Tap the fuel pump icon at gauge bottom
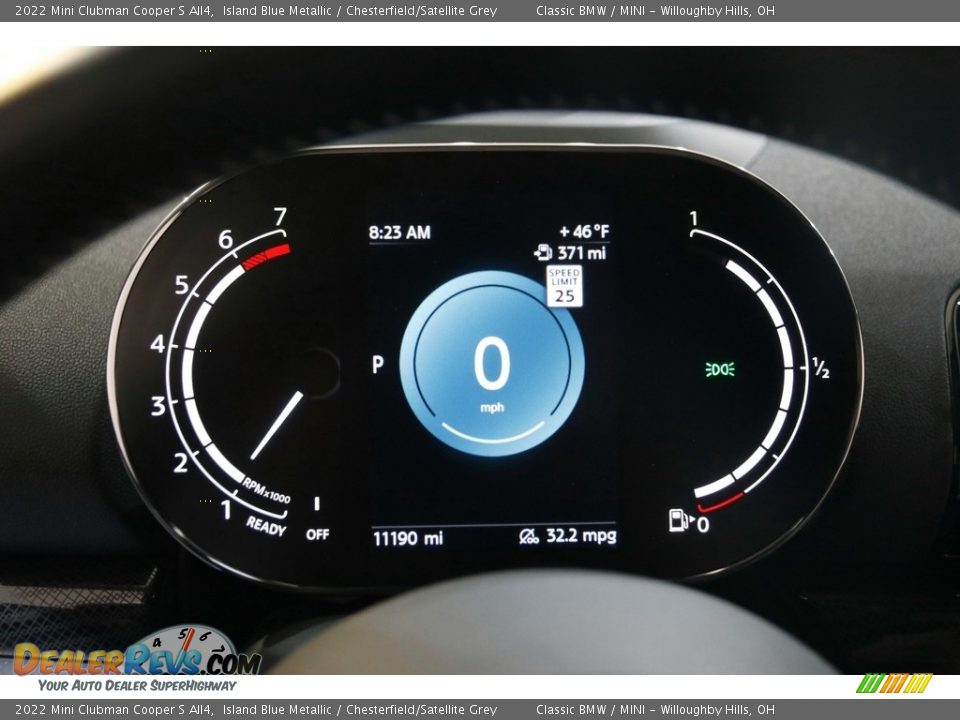This screenshot has height=720, width=960. 680,520
